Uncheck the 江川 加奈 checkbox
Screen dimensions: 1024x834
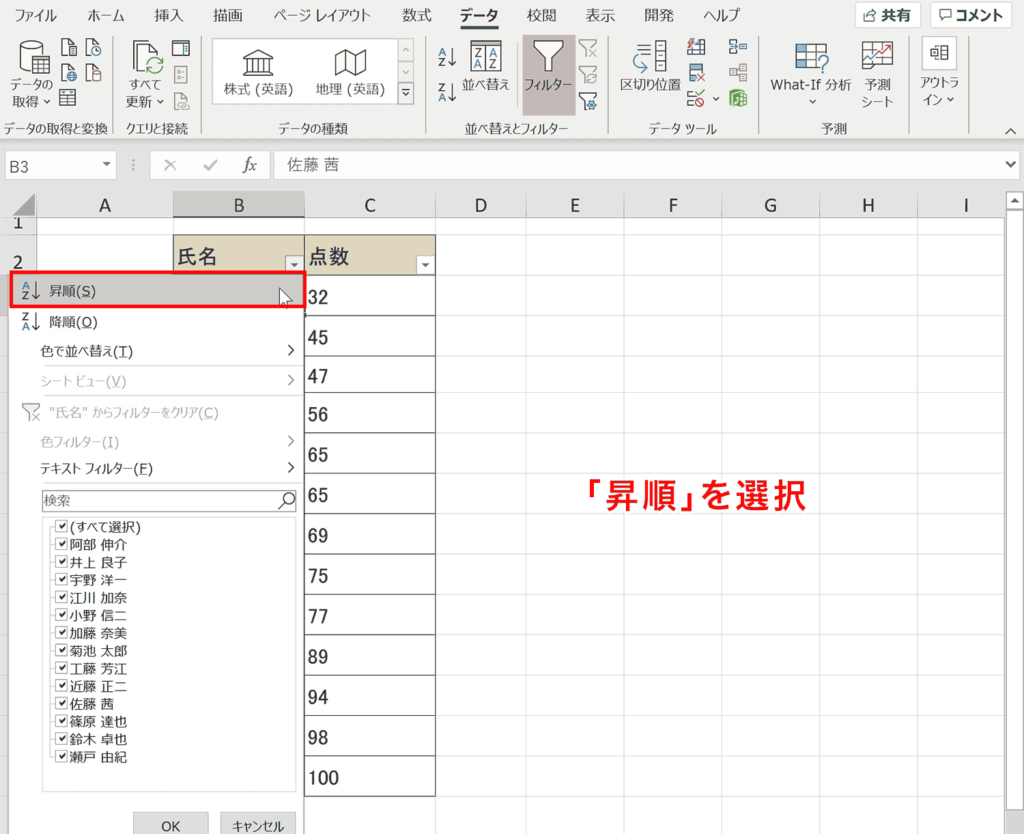pyautogui.click(x=61, y=597)
